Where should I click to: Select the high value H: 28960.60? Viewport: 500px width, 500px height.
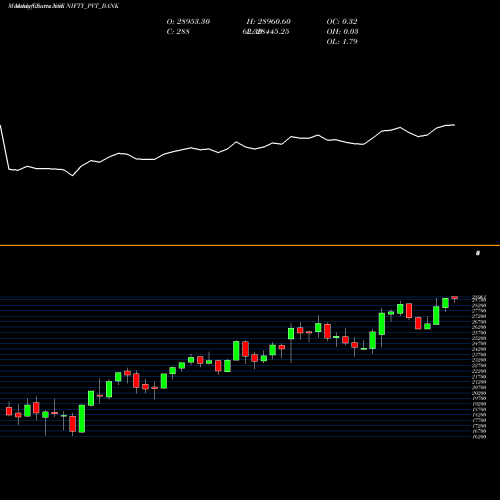[x=268, y=21]
